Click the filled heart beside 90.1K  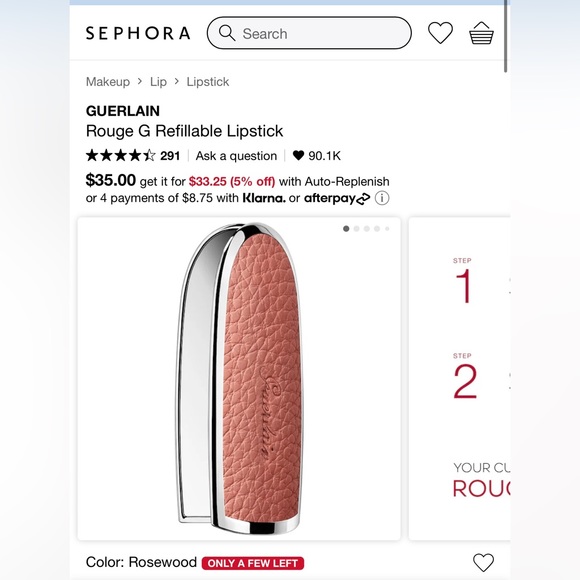pos(298,155)
